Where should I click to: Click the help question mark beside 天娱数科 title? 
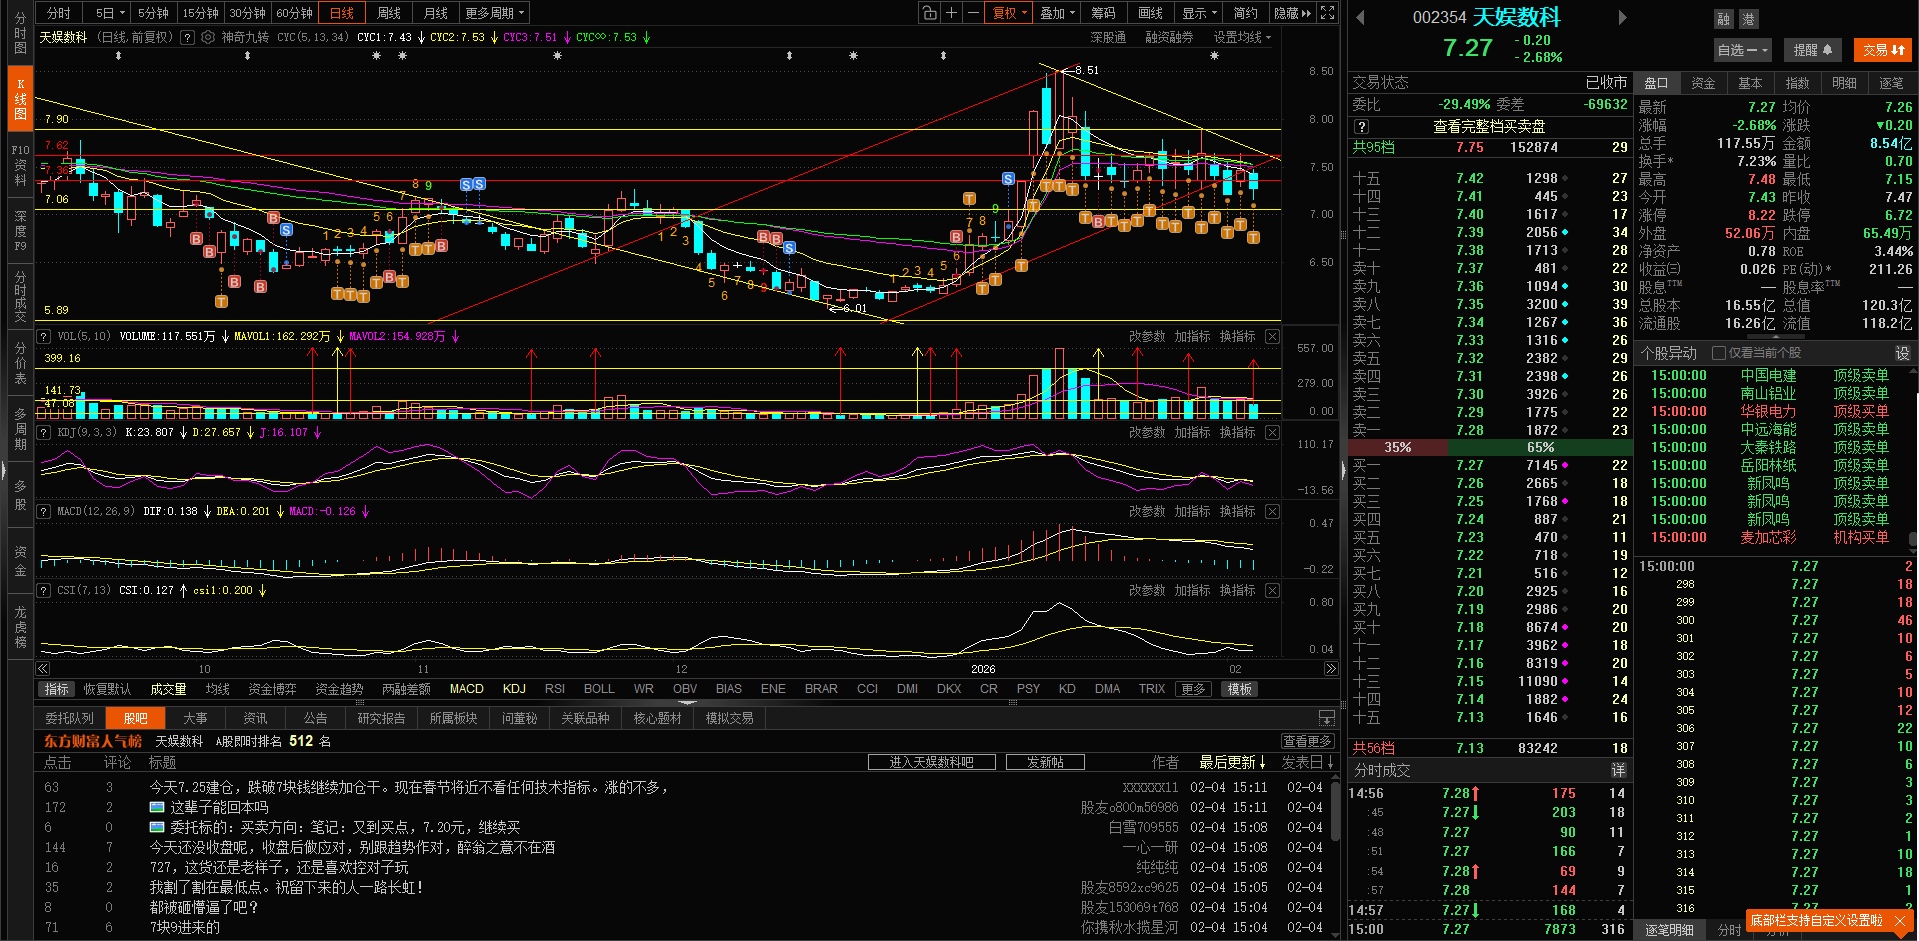click(187, 37)
